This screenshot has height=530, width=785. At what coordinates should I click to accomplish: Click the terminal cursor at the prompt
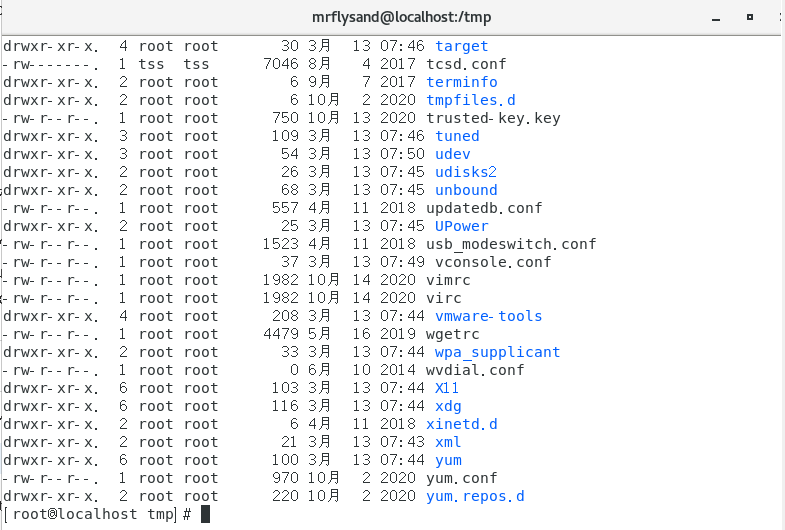point(205,514)
